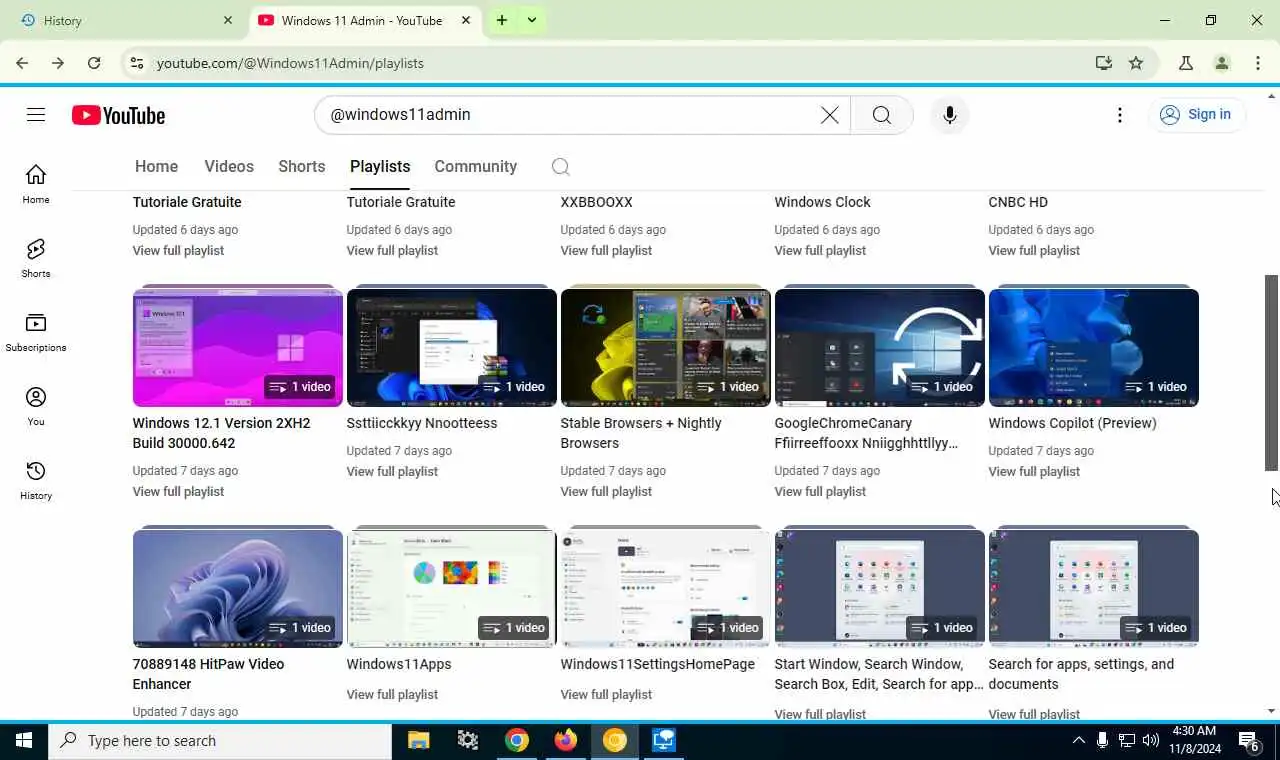Open the Windows Start button
The image size is (1280, 760).
(24, 741)
